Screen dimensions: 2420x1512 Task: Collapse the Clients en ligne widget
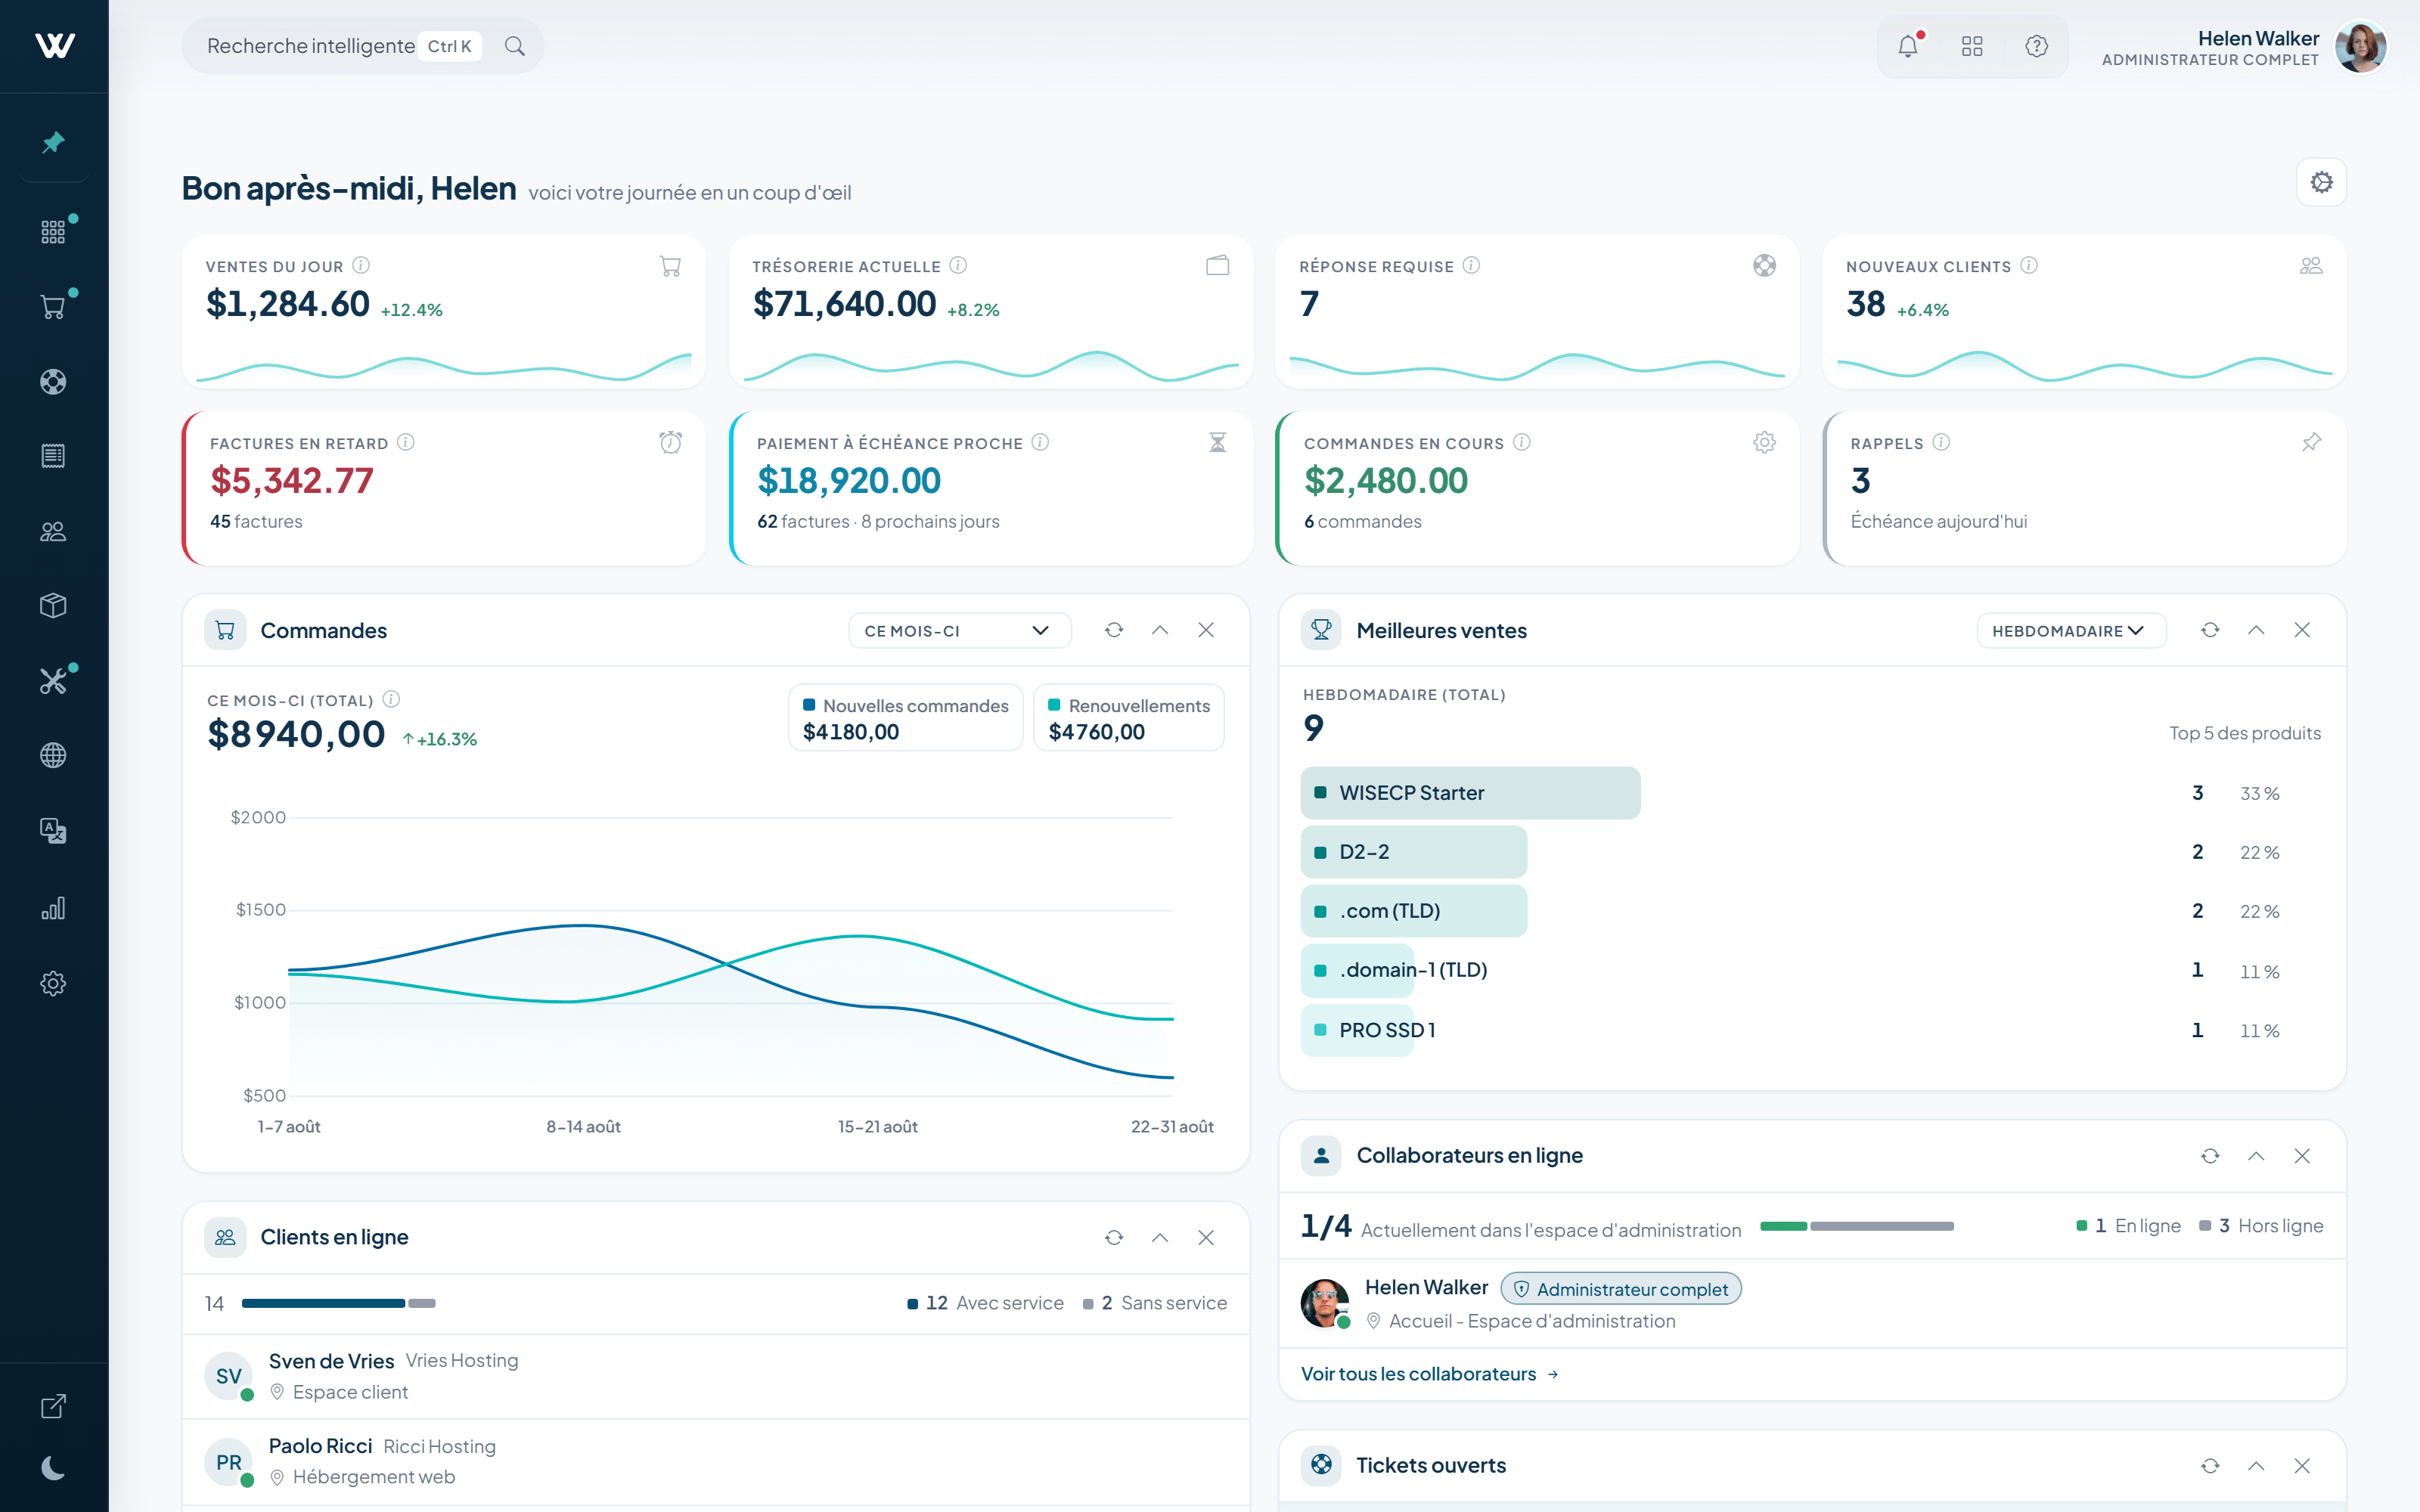click(x=1160, y=1238)
